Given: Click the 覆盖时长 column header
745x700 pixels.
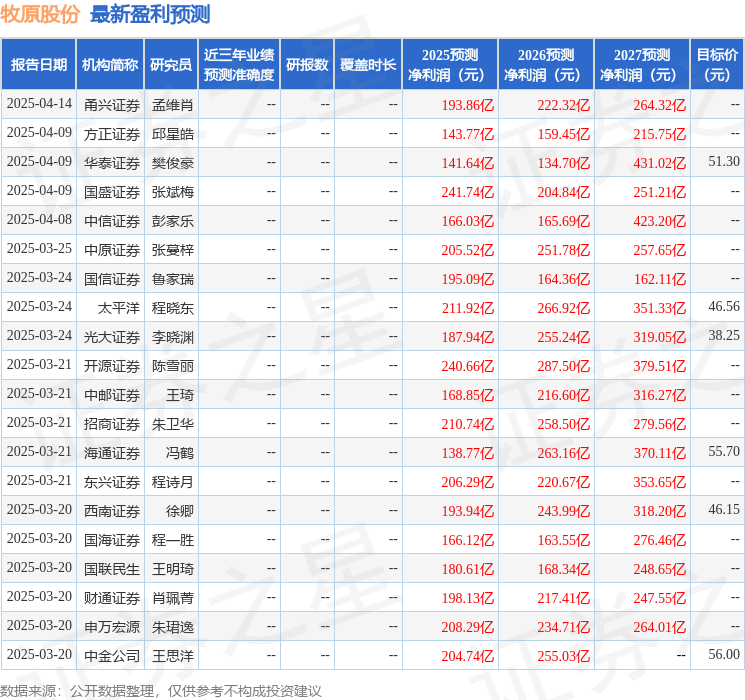Looking at the screenshot, I should 368,64.
